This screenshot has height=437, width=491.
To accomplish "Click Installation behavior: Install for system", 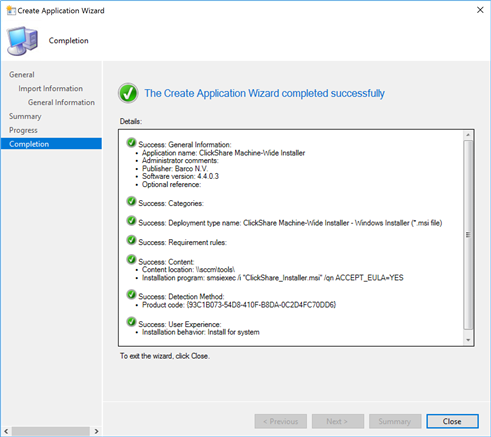I will click(201, 332).
